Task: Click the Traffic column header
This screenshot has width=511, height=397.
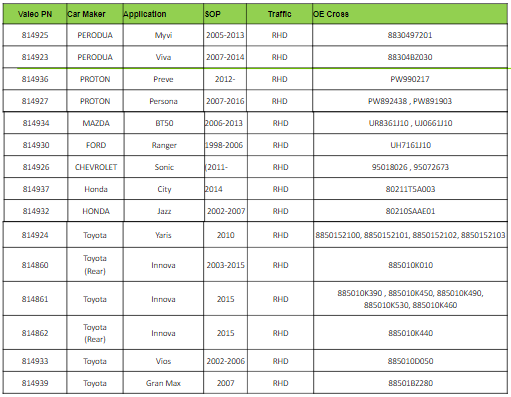Action: [280, 14]
